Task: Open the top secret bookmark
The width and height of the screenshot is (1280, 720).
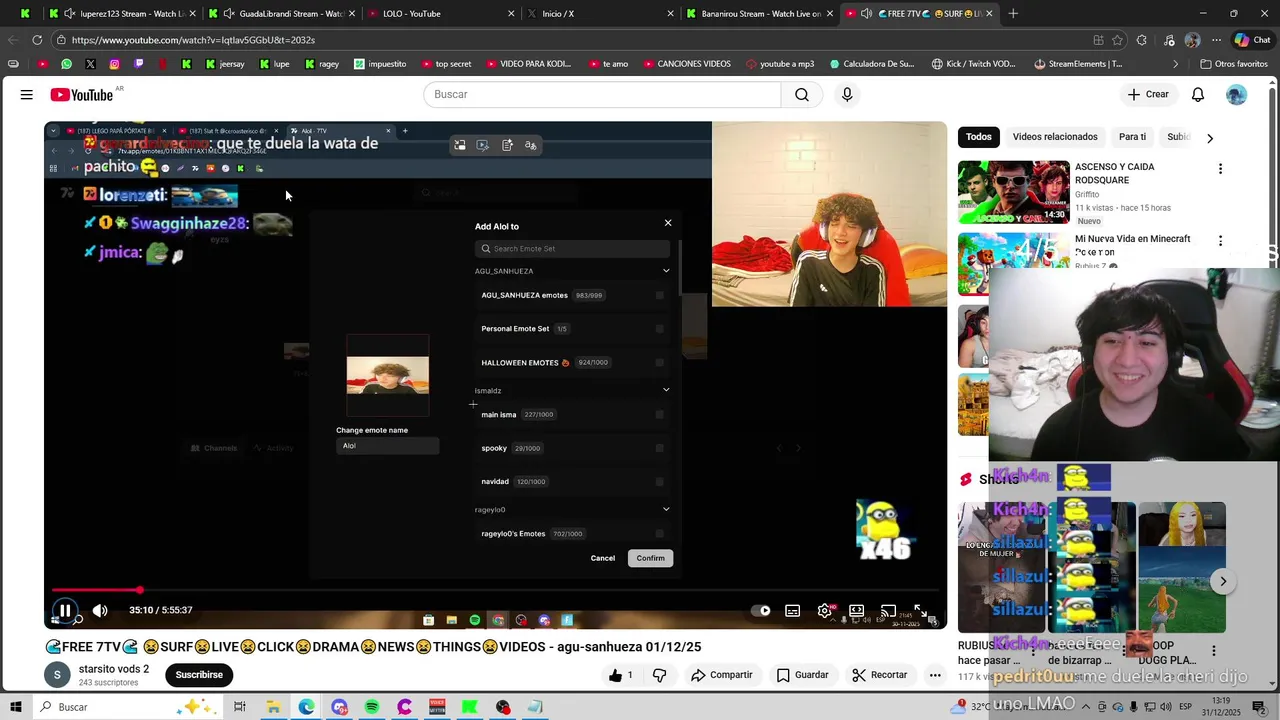Action: pos(447,64)
